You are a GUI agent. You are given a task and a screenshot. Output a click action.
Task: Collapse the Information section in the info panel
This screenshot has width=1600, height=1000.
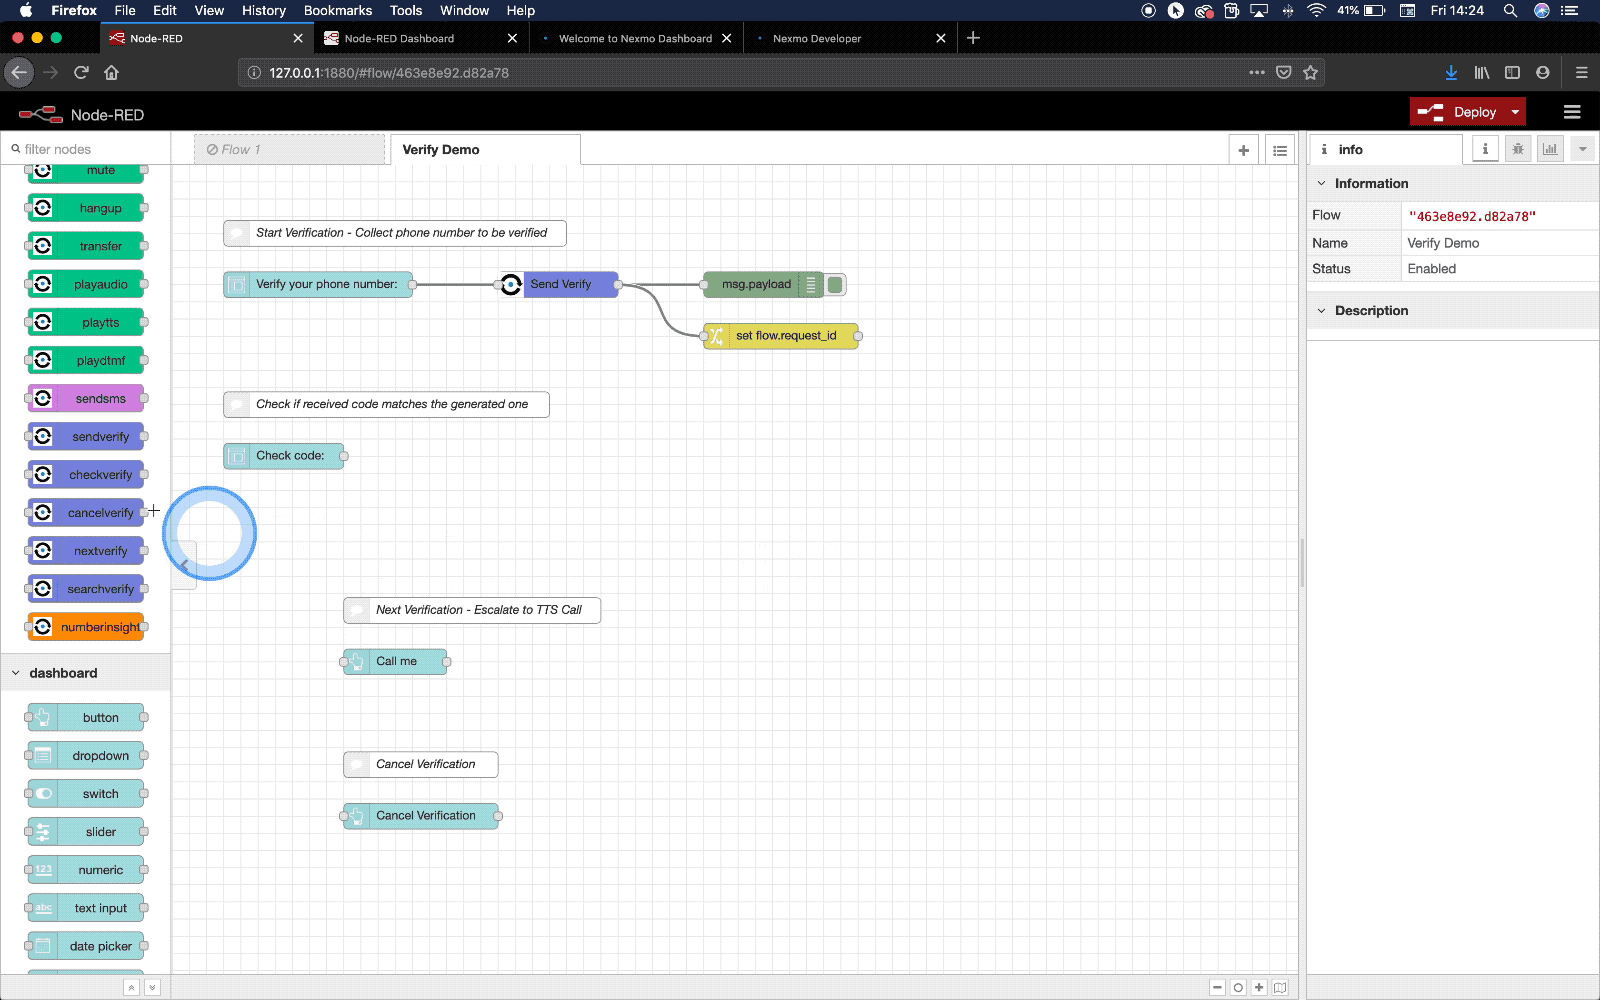(x=1321, y=183)
